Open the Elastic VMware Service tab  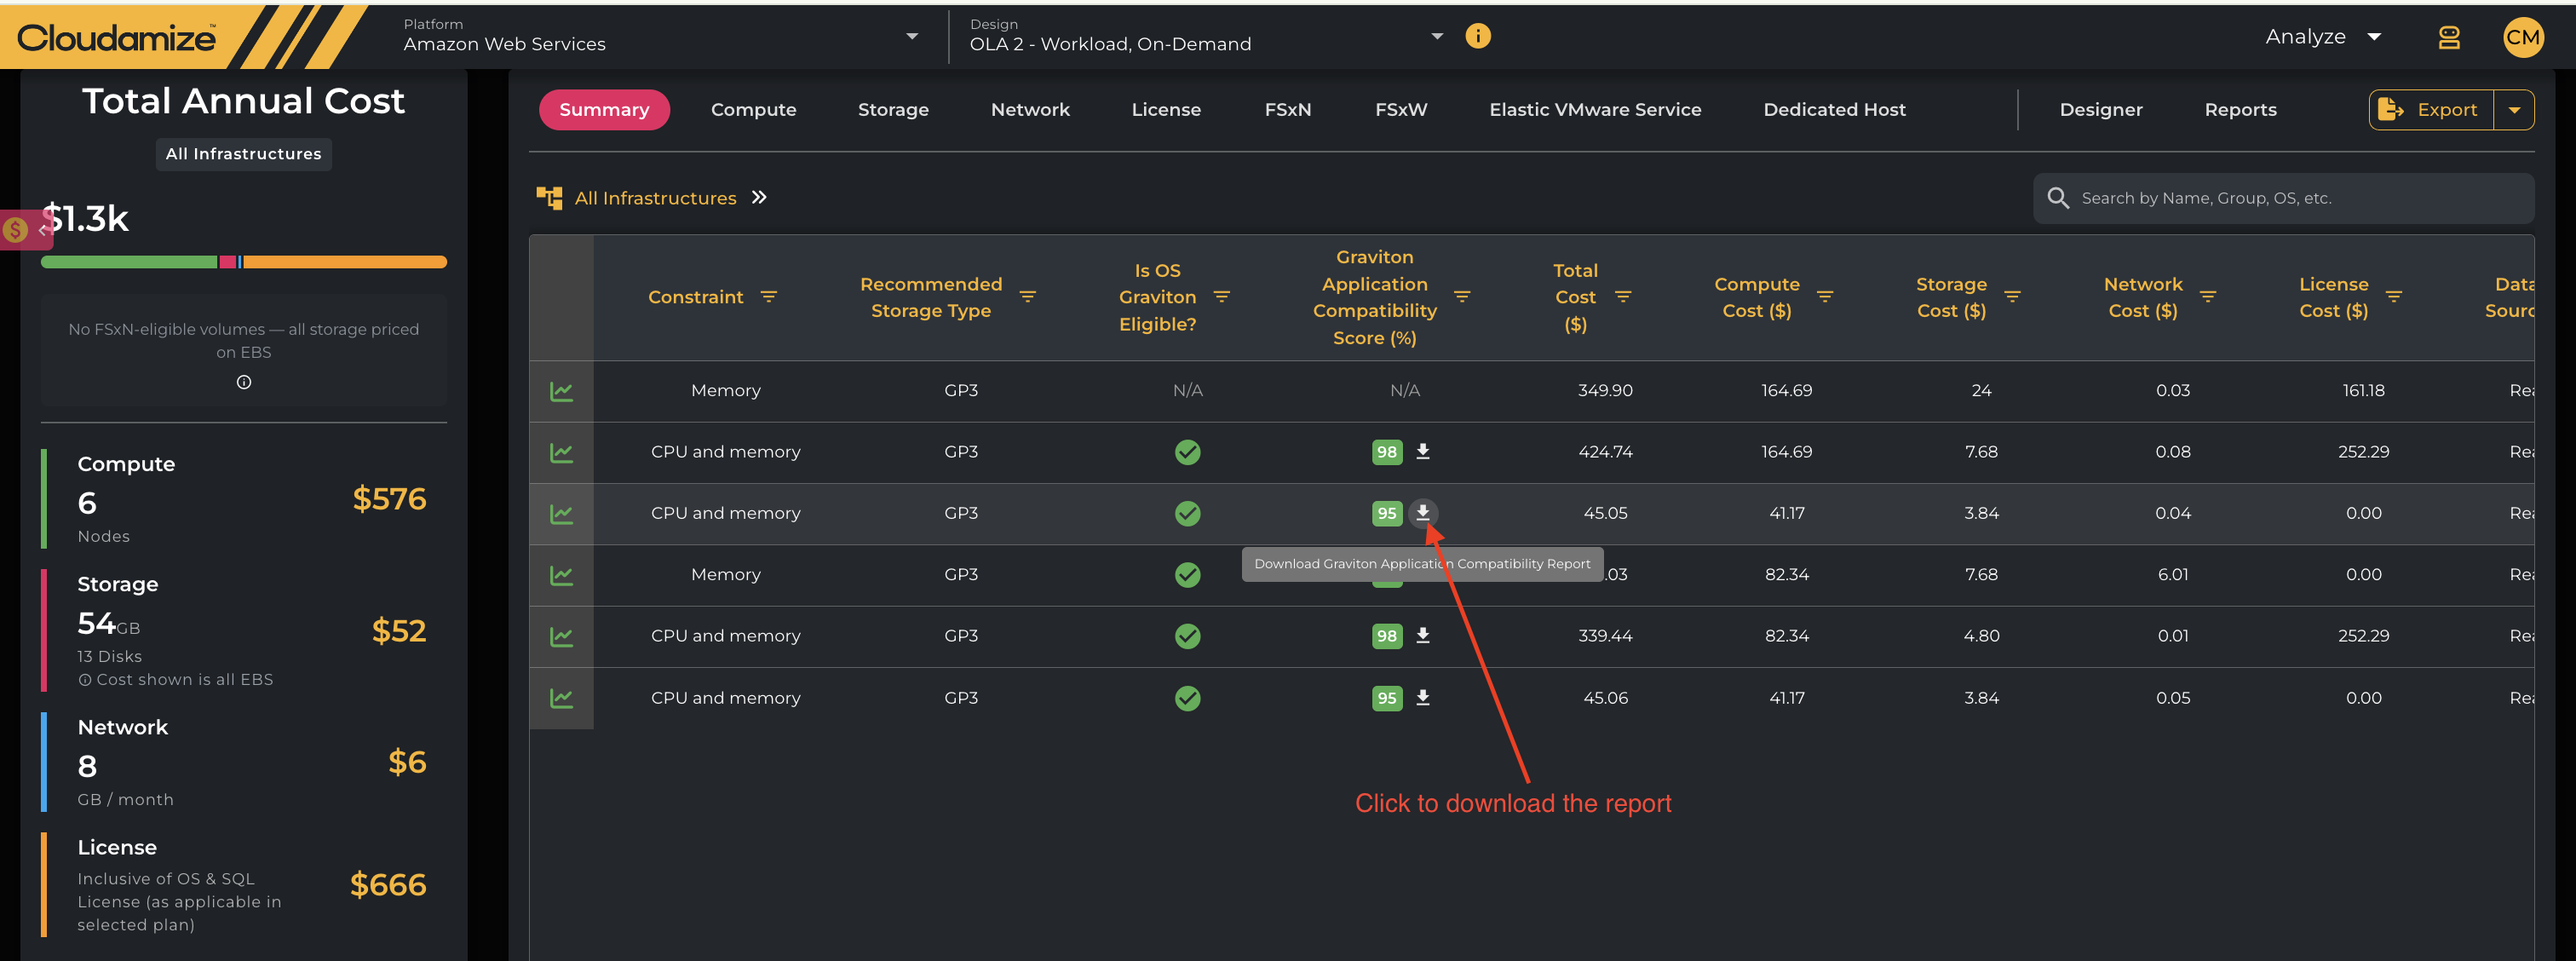[1595, 110]
